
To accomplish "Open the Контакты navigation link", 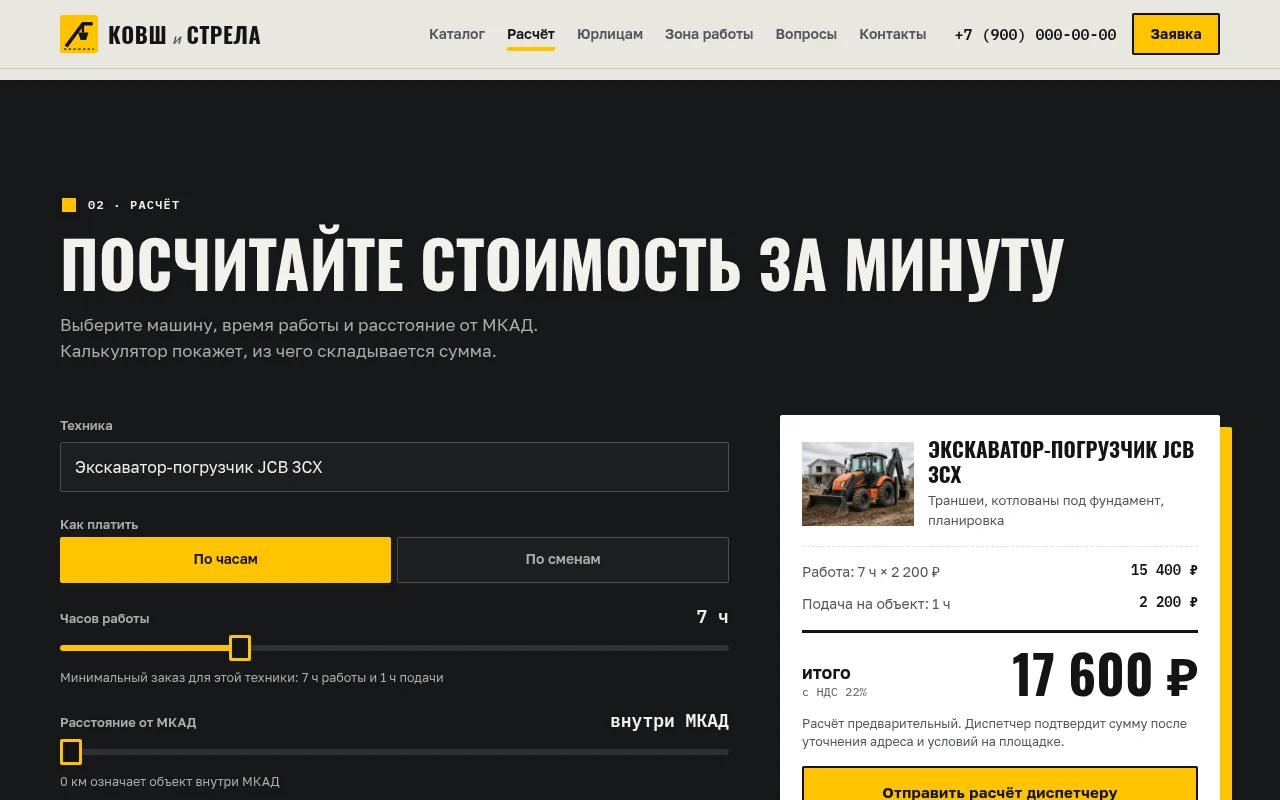I will (x=893, y=34).
